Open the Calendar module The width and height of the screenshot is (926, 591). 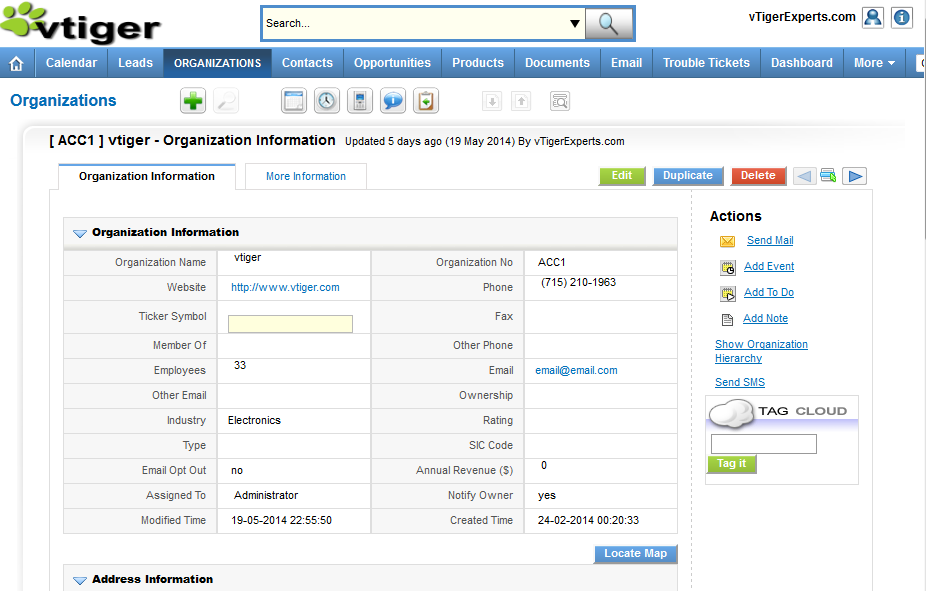(x=71, y=63)
